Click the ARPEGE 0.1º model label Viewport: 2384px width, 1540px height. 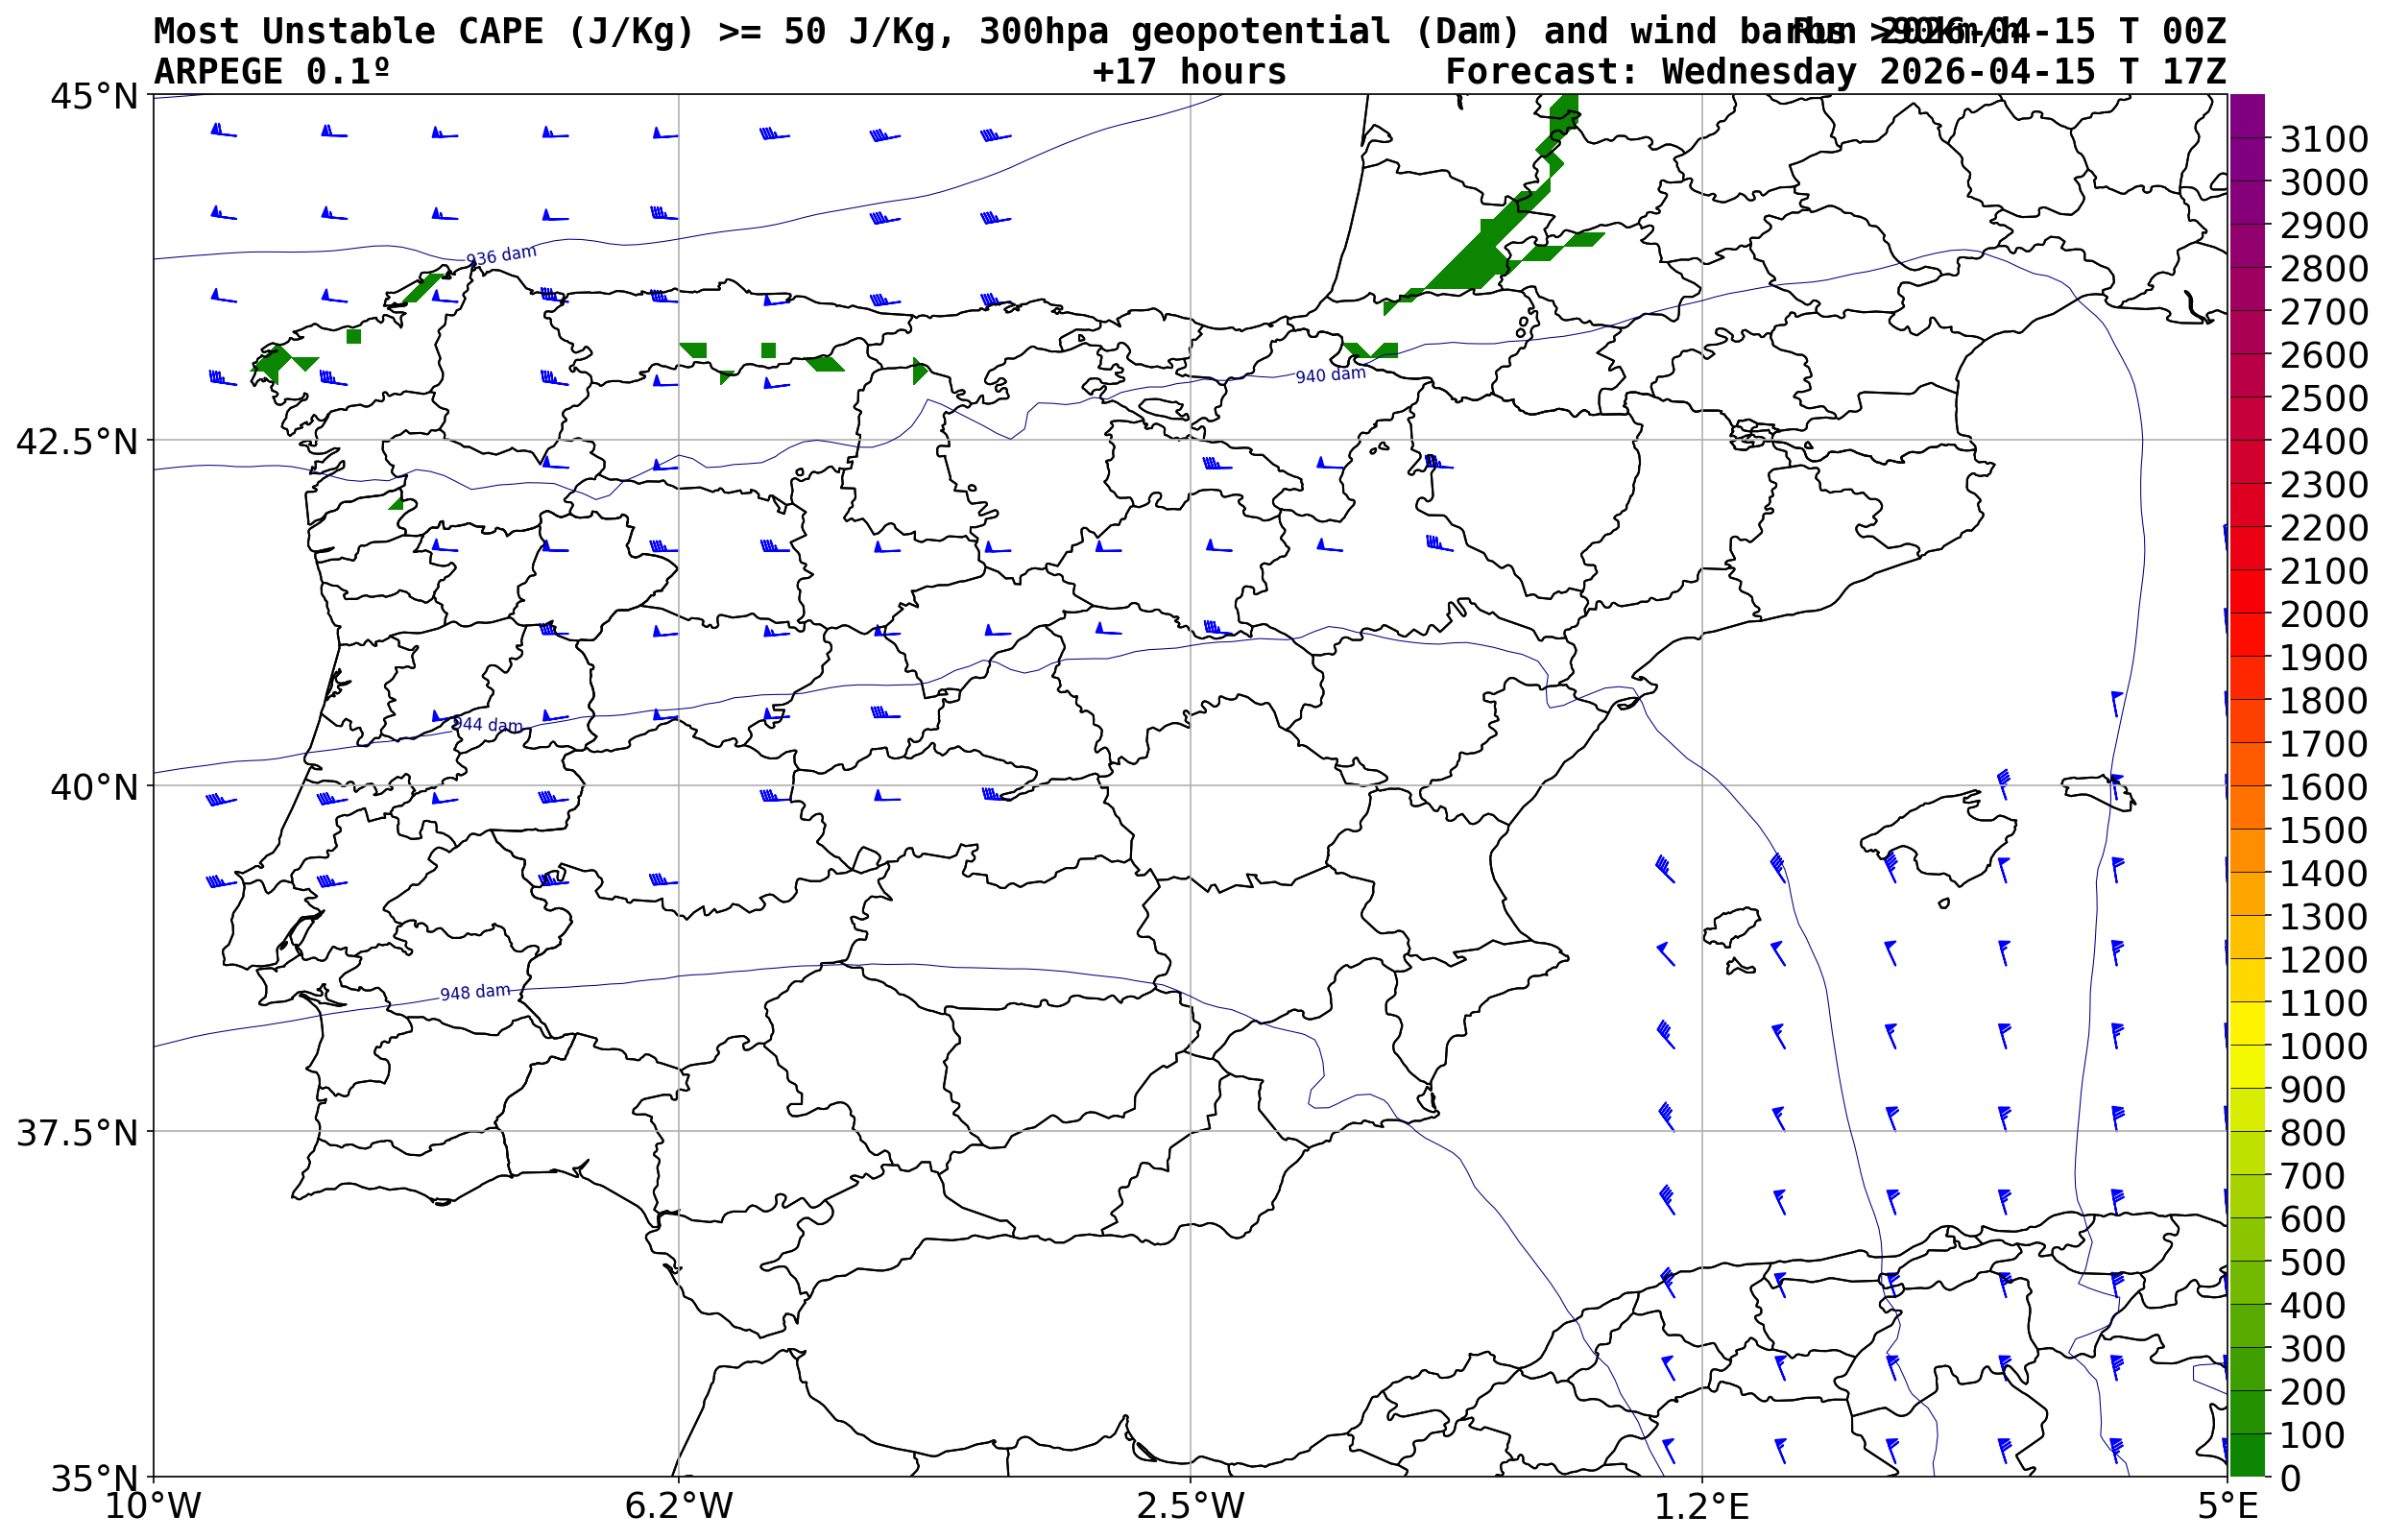tap(271, 72)
